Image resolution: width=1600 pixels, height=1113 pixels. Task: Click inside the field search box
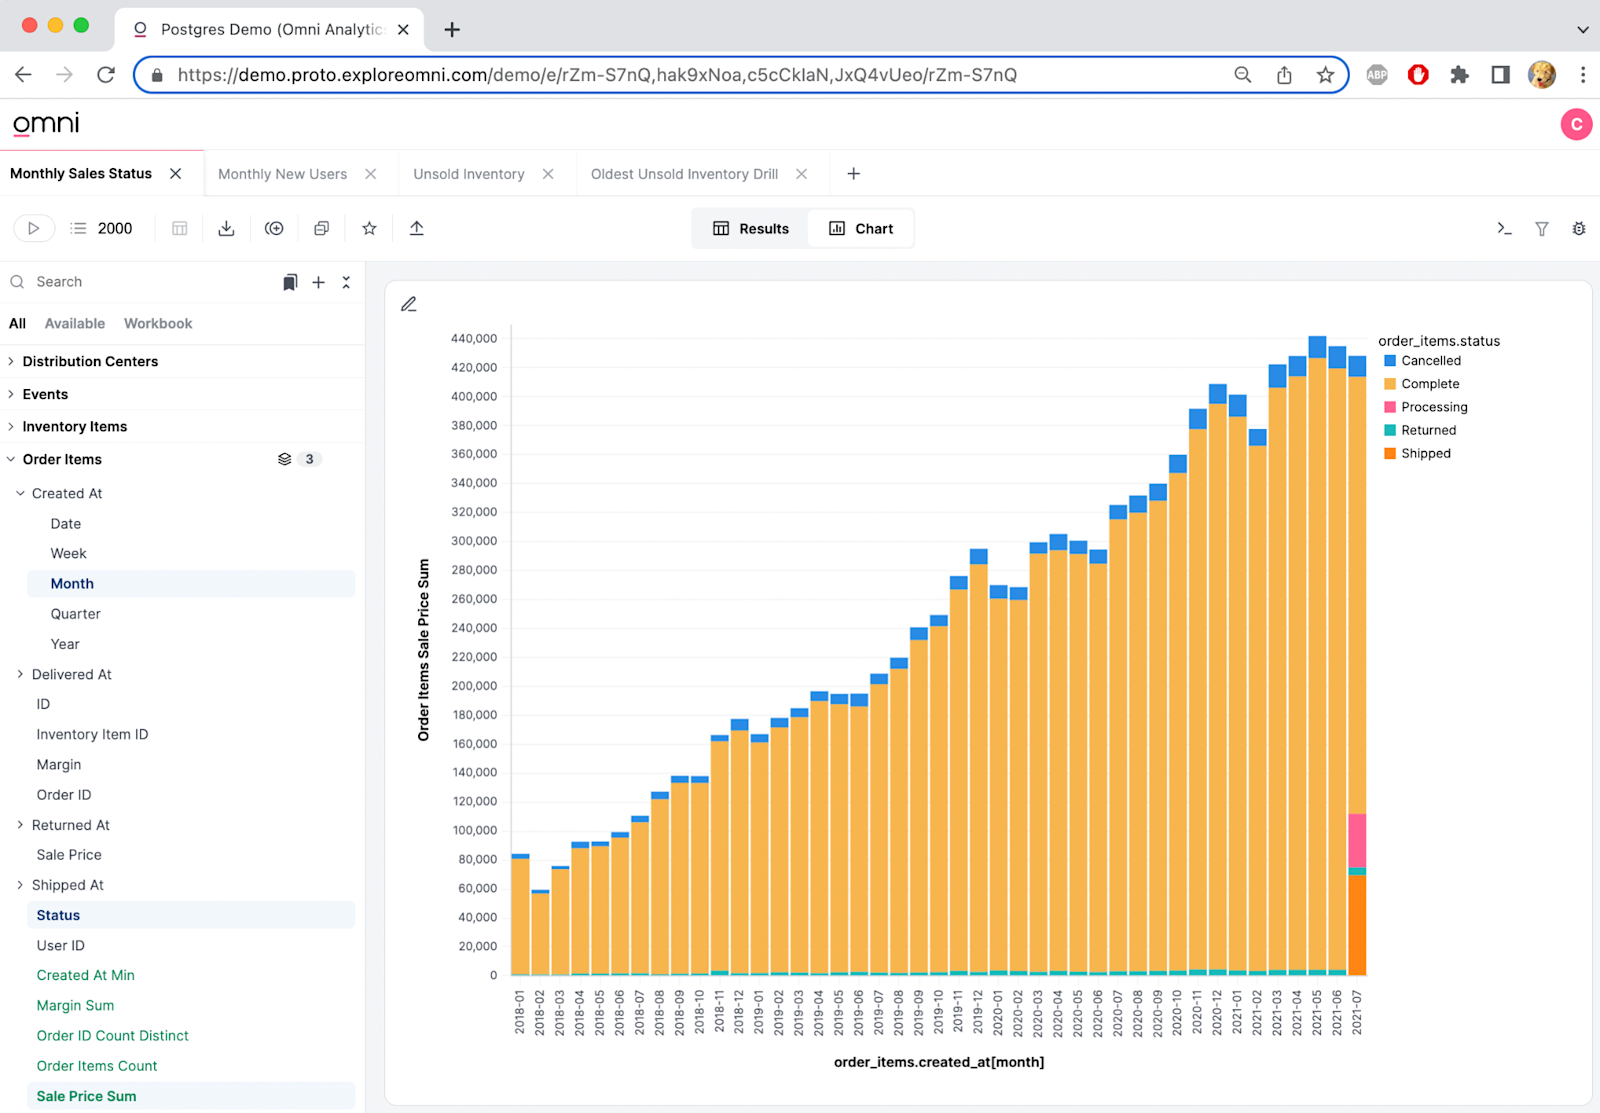click(x=120, y=281)
